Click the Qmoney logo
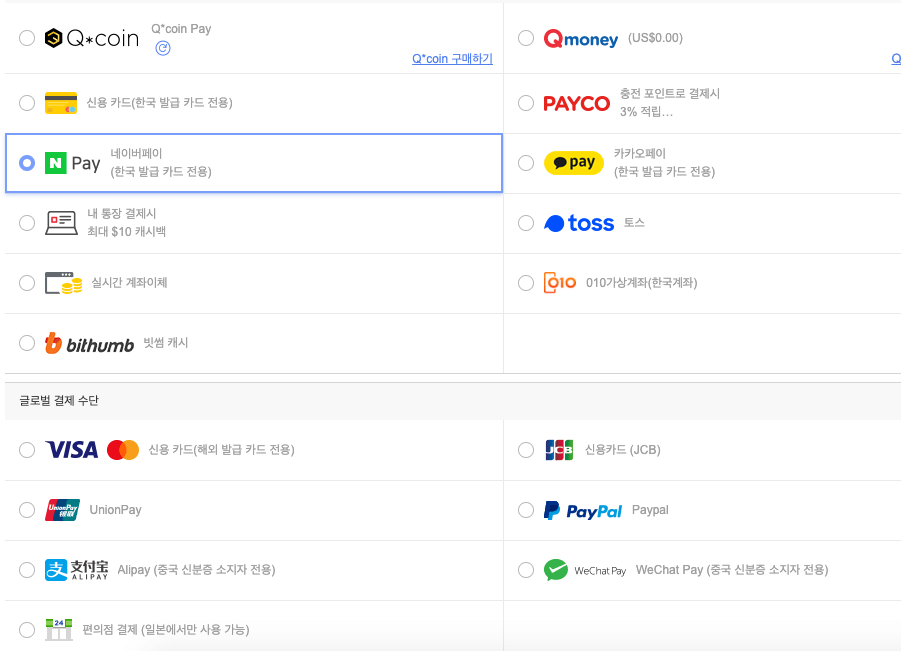Screen dimensions: 901x651 click(x=580, y=38)
